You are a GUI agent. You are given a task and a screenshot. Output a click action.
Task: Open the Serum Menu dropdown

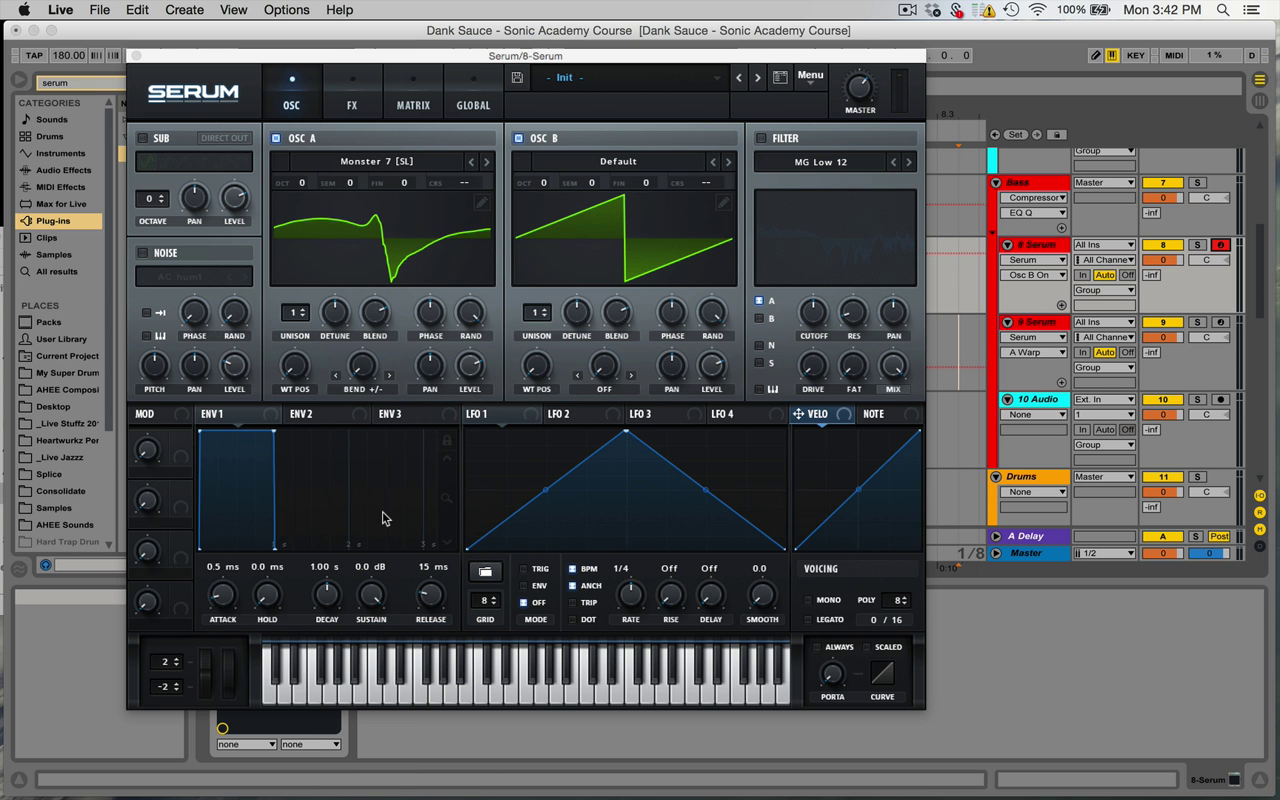810,76
